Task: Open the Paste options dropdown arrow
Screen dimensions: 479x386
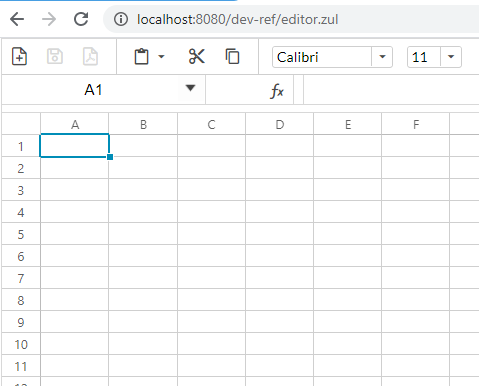Action: 161,57
